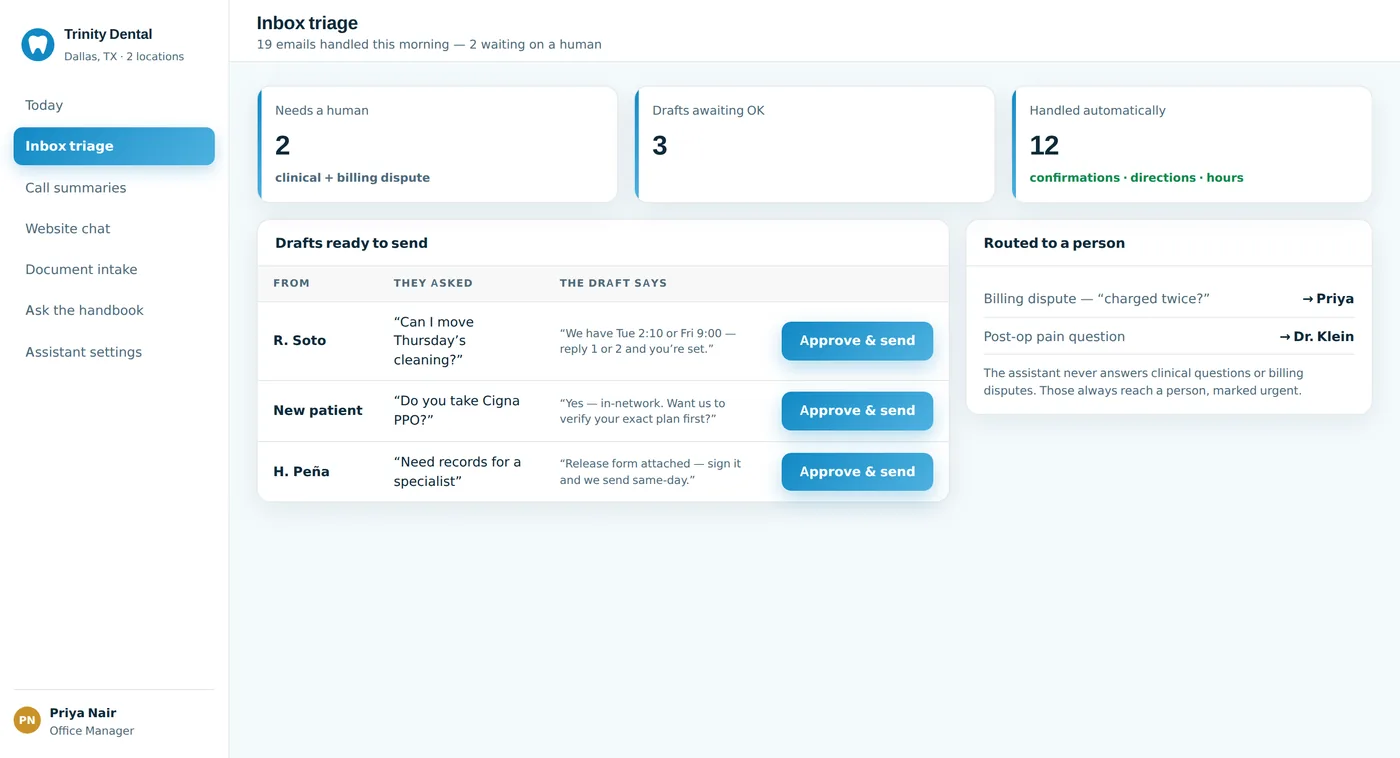This screenshot has width=1400, height=758.
Task: Select Inbox triage in the sidebar
Action: (114, 146)
